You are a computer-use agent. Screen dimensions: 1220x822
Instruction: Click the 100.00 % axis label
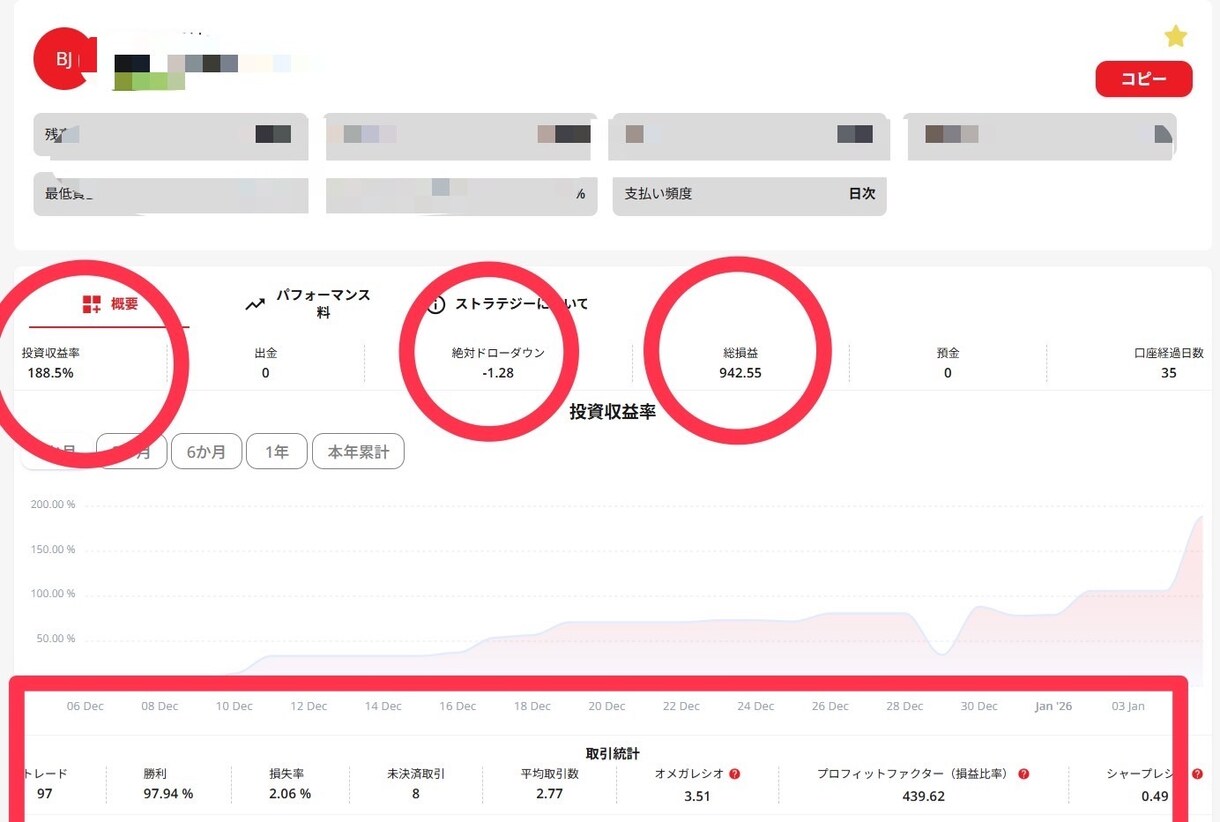53,594
